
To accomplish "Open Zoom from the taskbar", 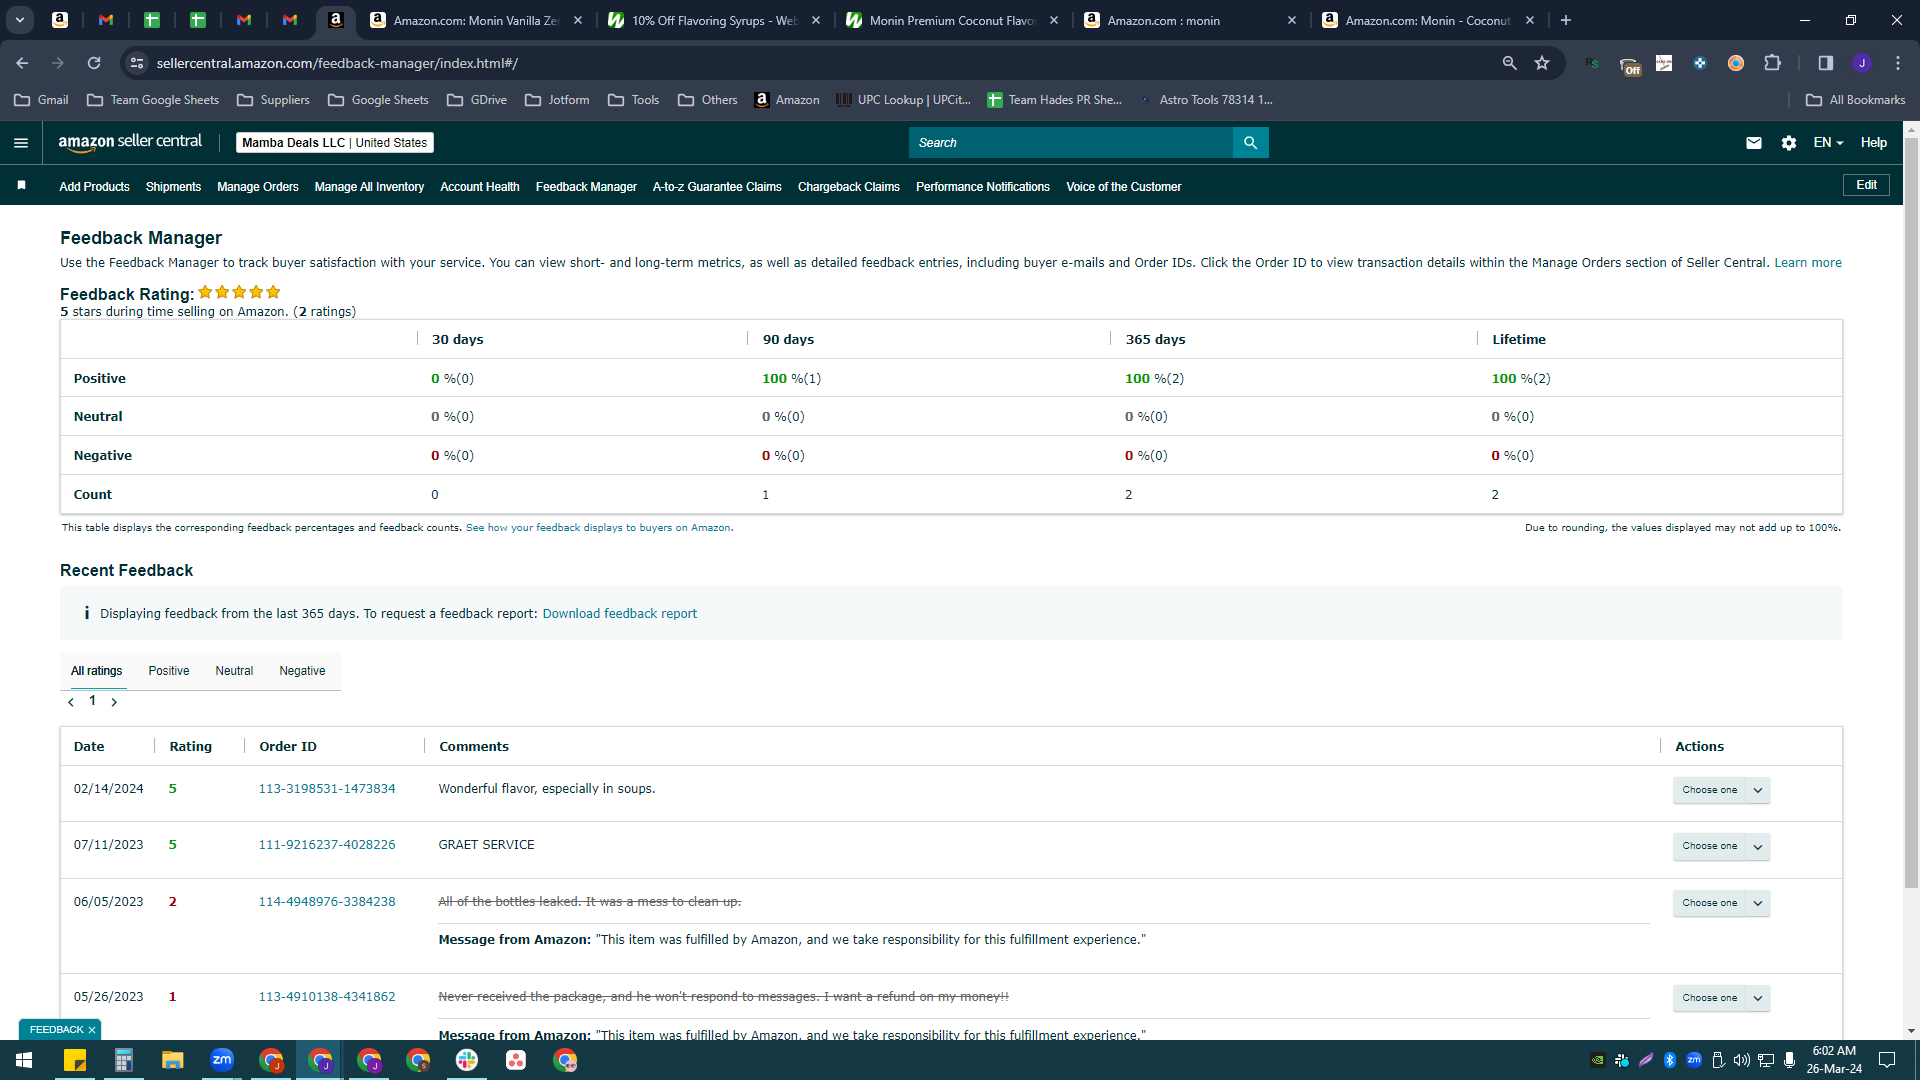I will (222, 1060).
